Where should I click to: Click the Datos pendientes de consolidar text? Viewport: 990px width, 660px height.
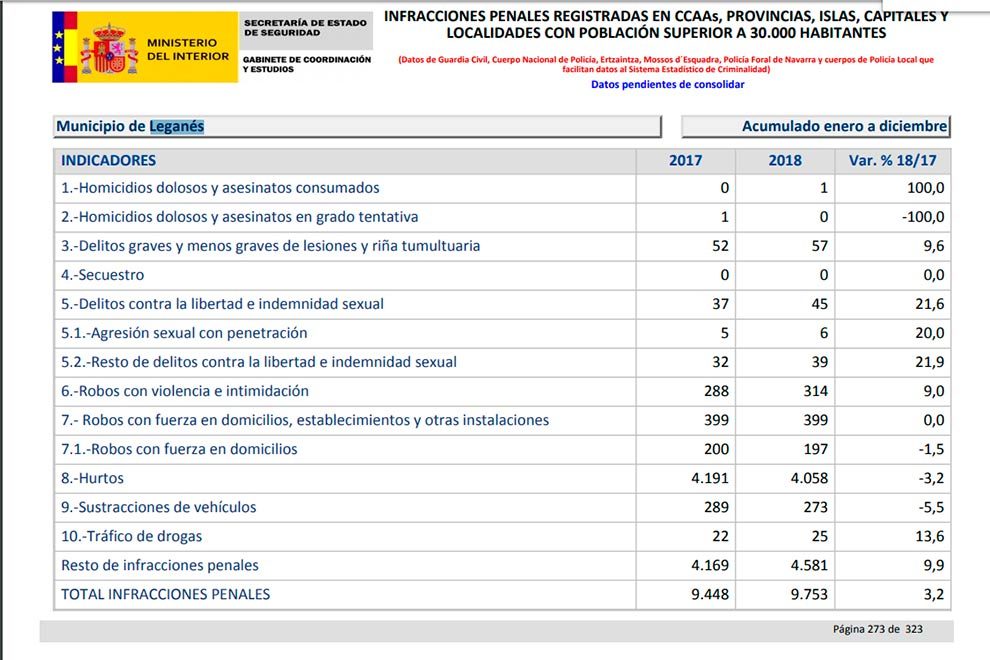[667, 85]
